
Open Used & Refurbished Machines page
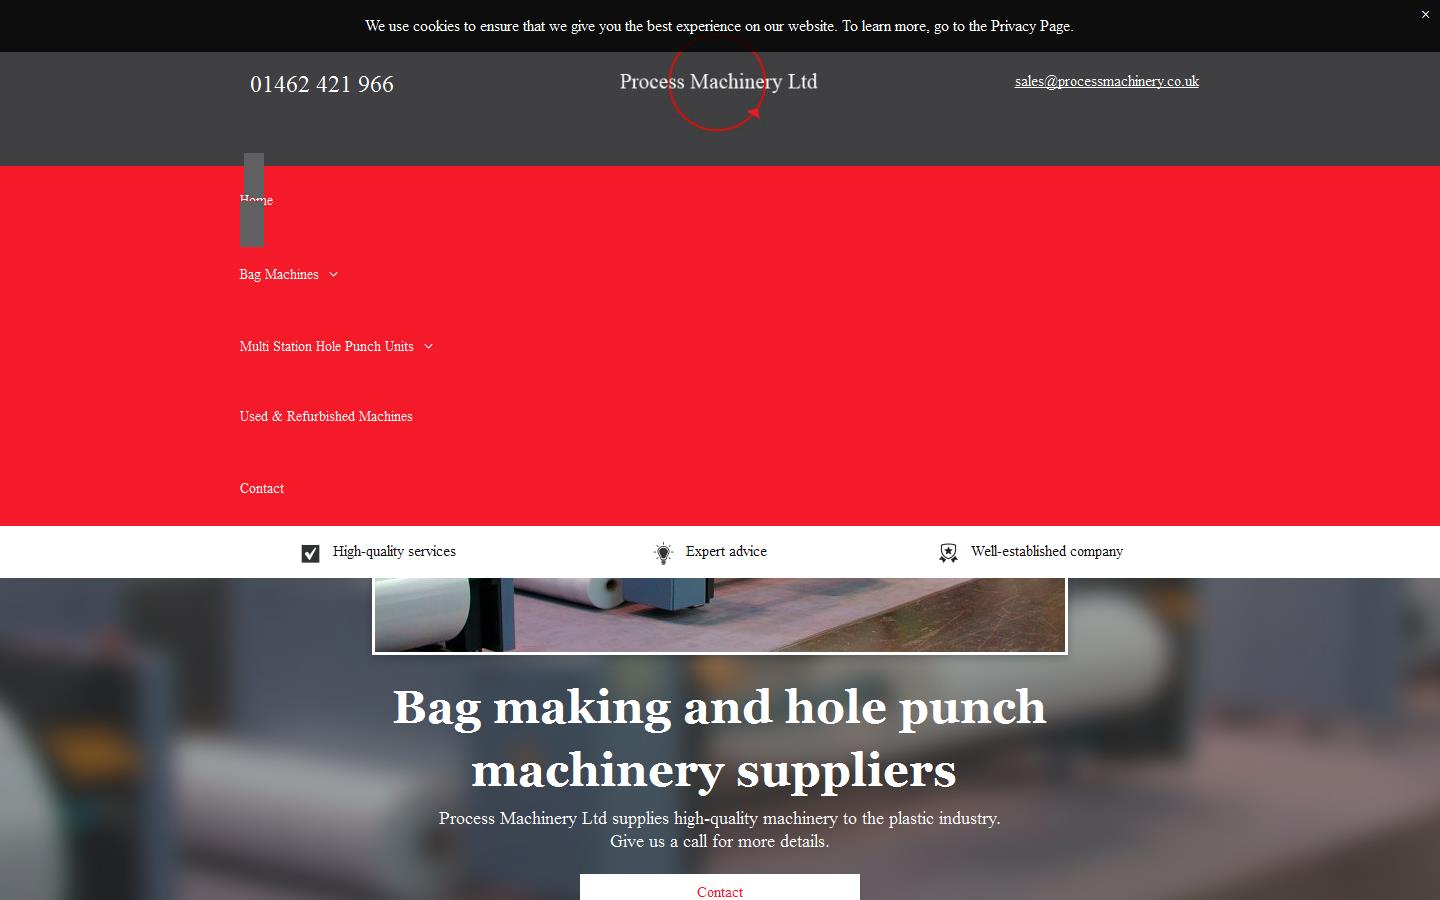click(326, 417)
